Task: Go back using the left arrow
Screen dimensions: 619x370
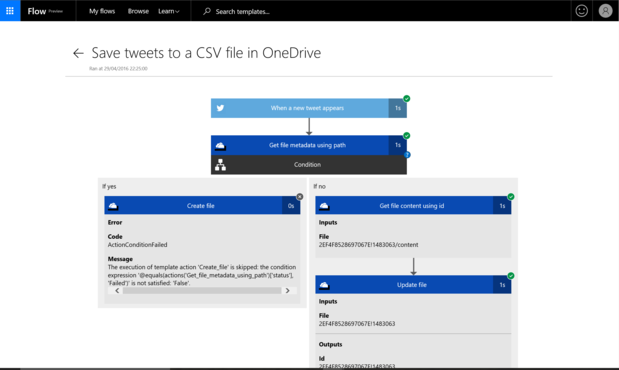Action: [78, 53]
